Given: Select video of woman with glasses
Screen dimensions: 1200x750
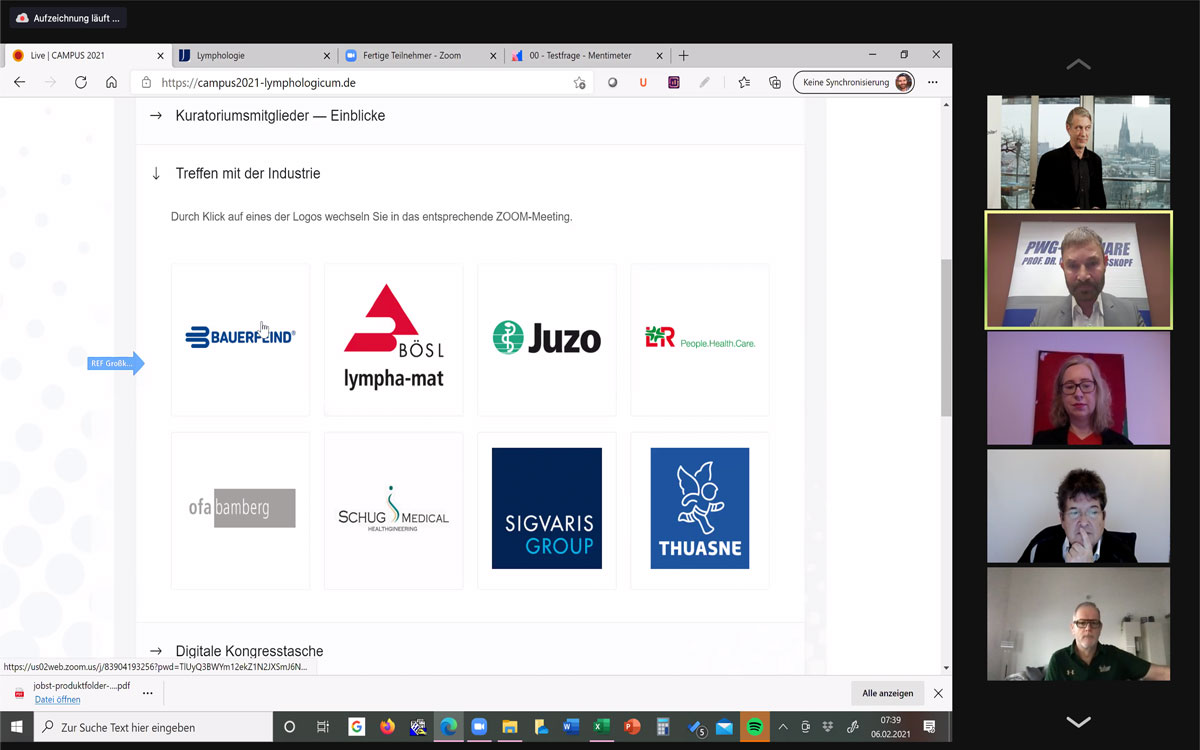Looking at the screenshot, I should 1078,388.
